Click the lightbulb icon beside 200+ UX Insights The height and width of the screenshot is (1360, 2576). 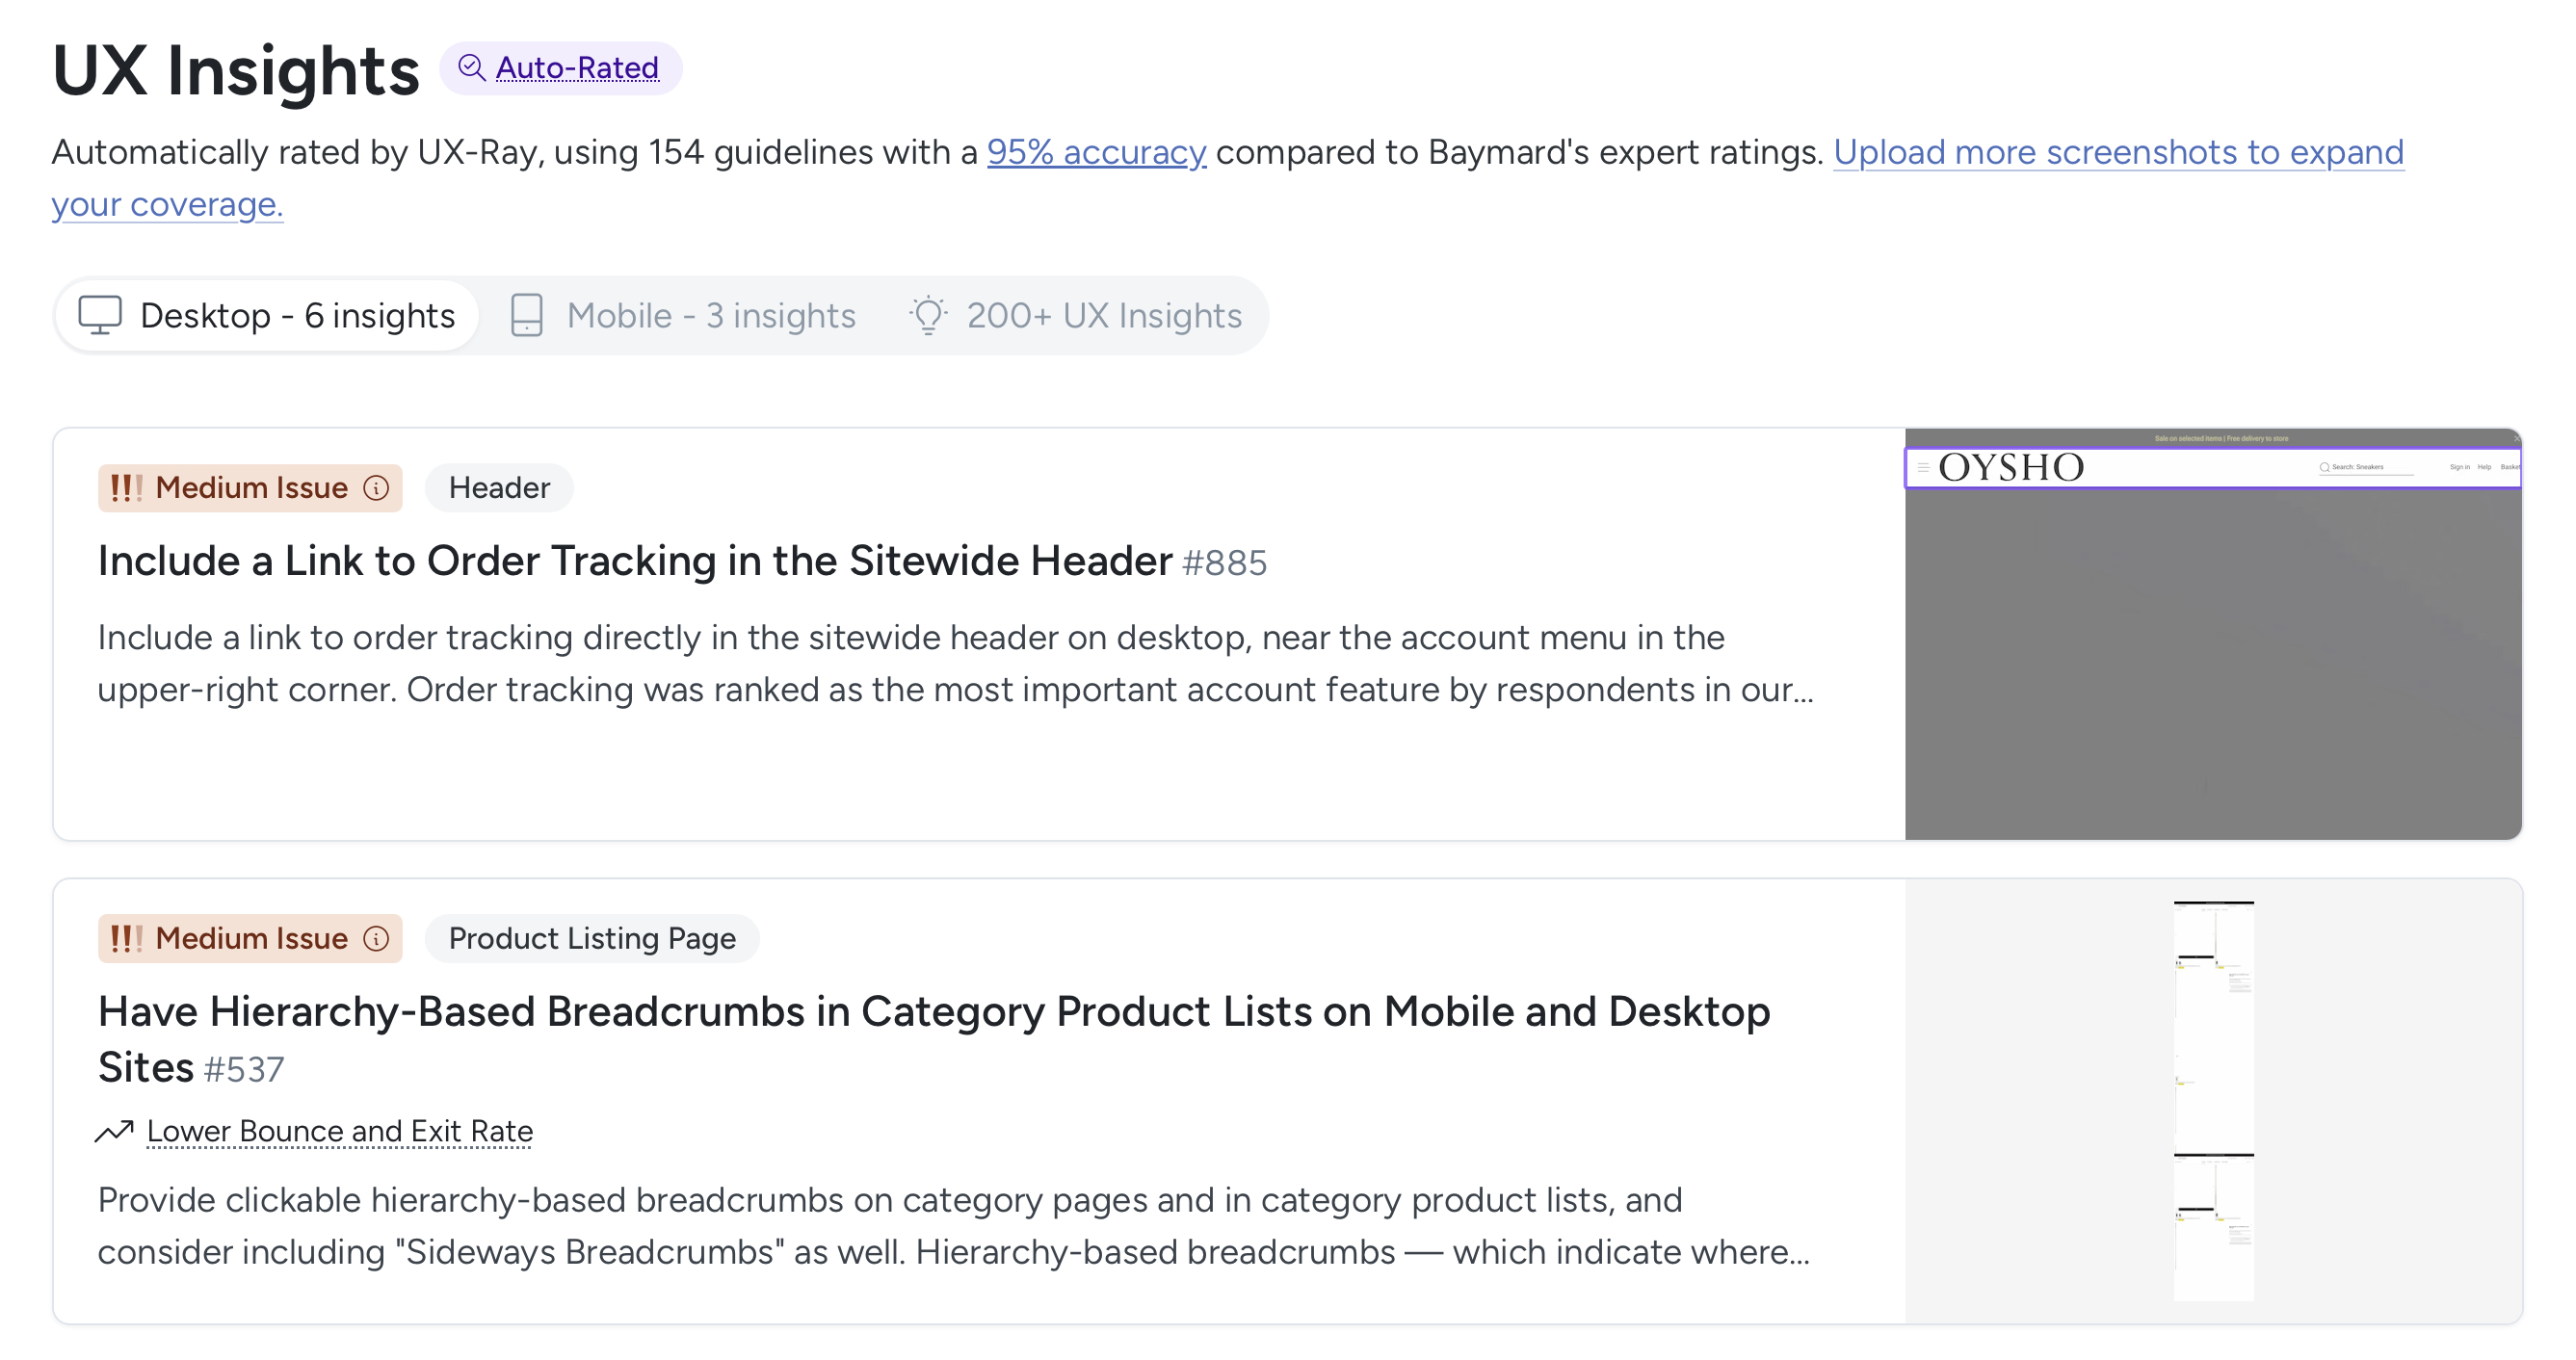927,315
